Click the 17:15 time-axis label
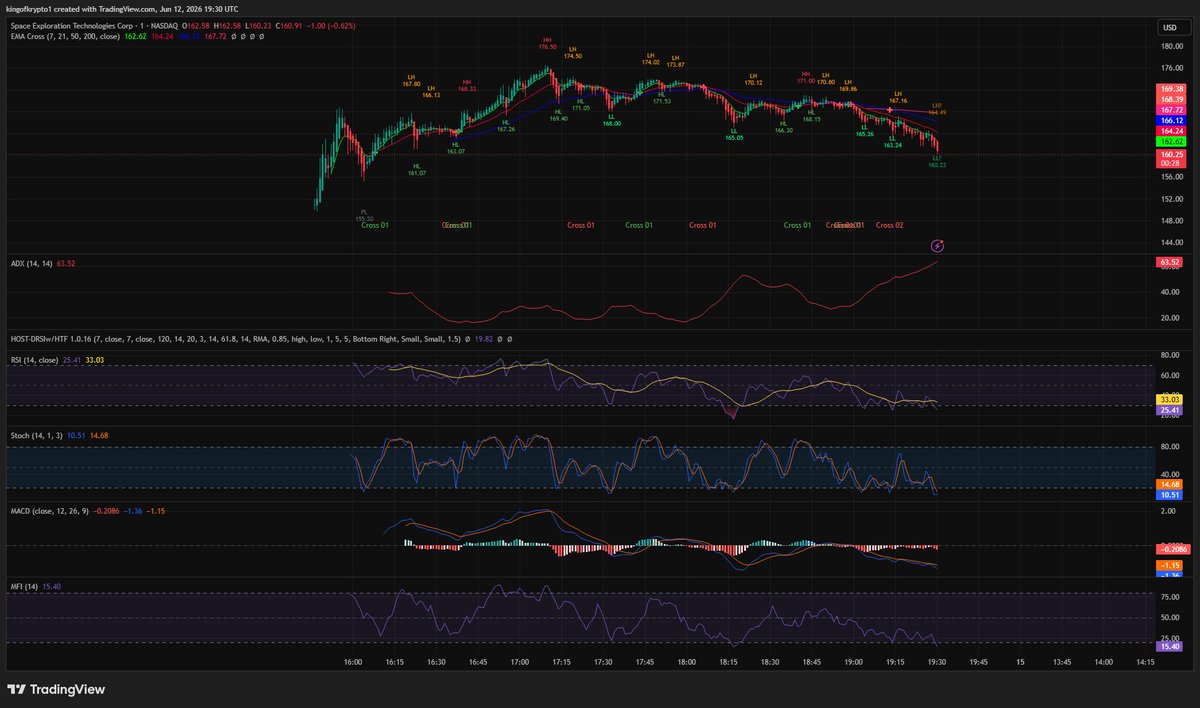Screen dimensions: 1200x708 click(x=560, y=661)
